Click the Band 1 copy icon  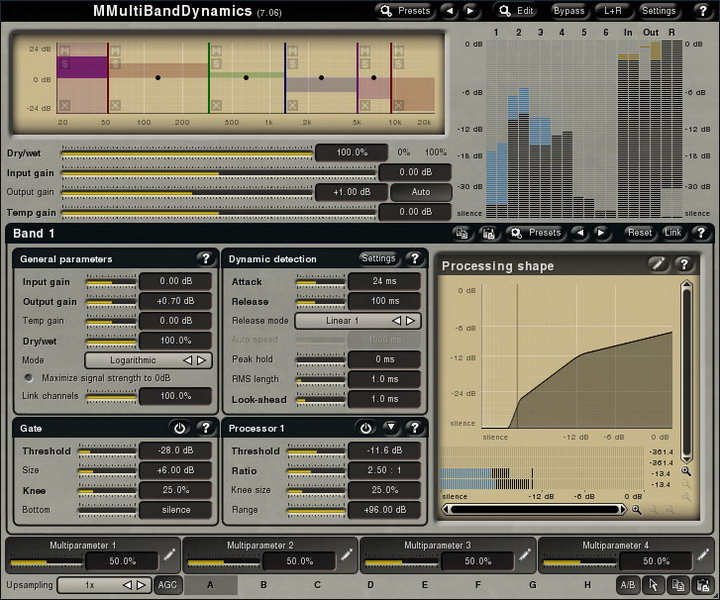462,233
